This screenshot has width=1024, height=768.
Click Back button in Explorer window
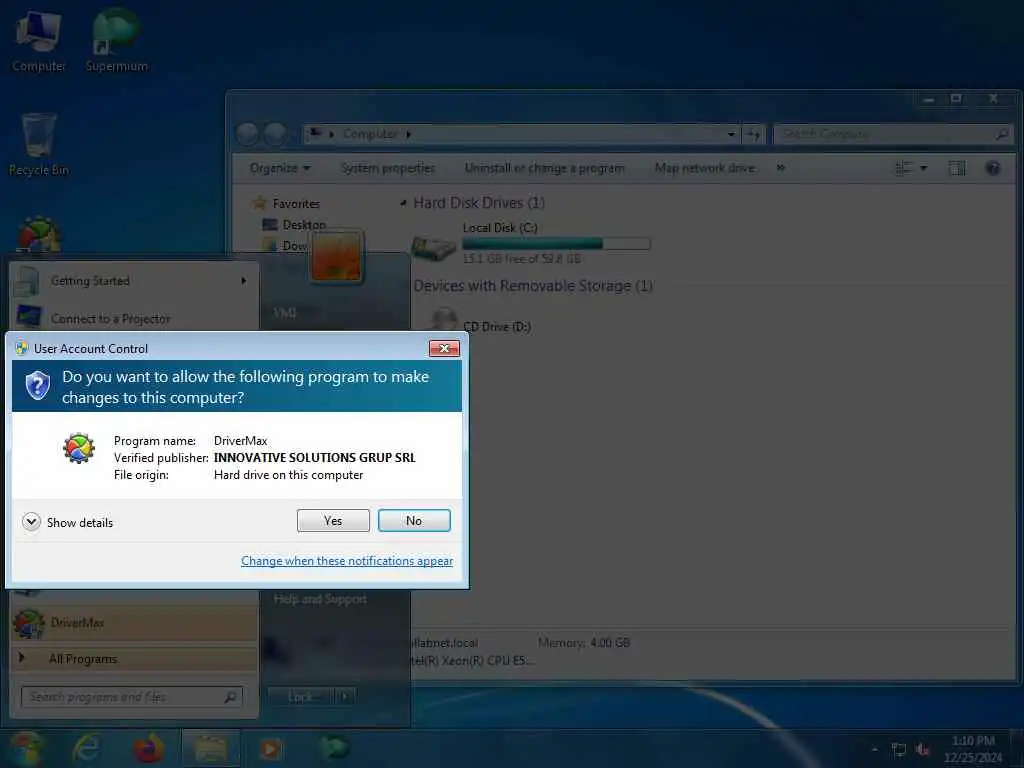click(247, 134)
